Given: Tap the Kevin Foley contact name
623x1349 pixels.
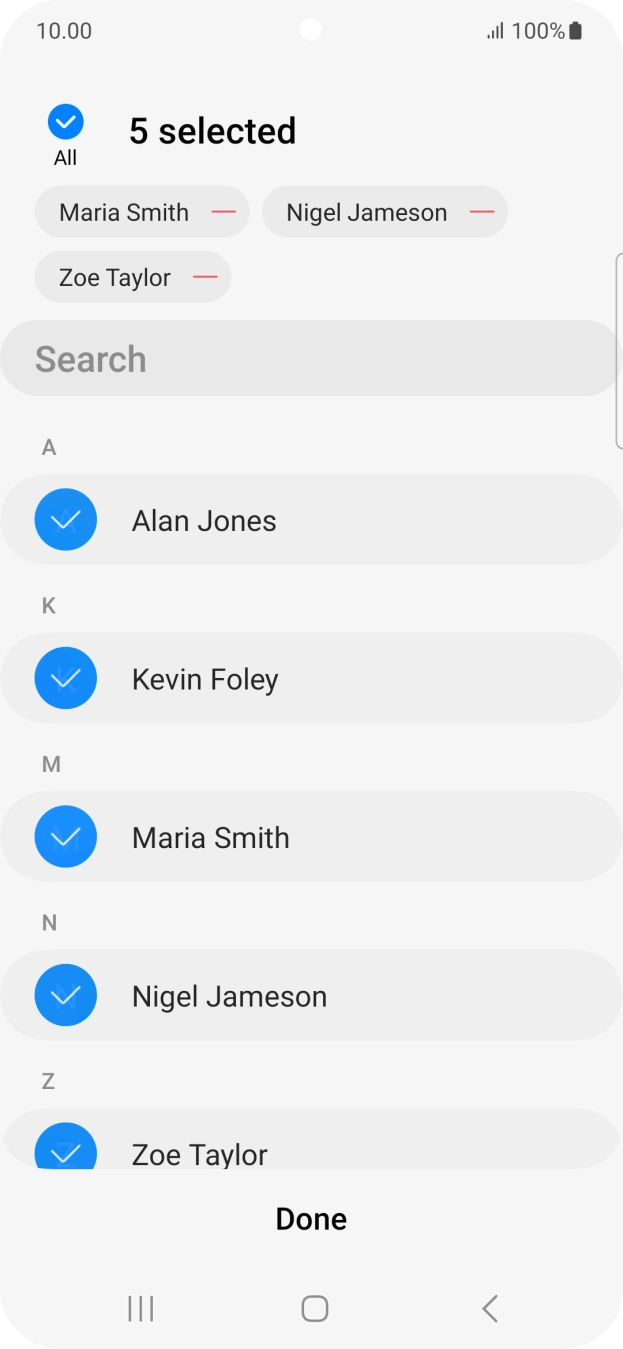Looking at the screenshot, I should [205, 680].
